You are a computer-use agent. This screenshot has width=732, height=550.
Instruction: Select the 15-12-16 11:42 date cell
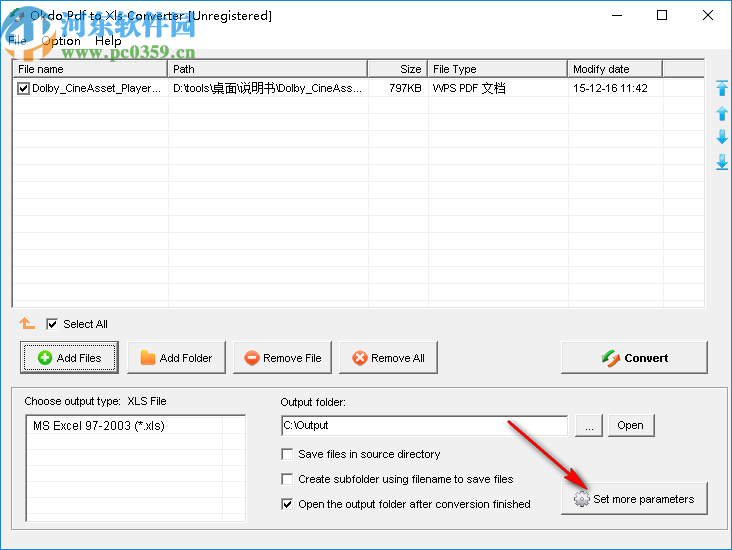point(610,88)
